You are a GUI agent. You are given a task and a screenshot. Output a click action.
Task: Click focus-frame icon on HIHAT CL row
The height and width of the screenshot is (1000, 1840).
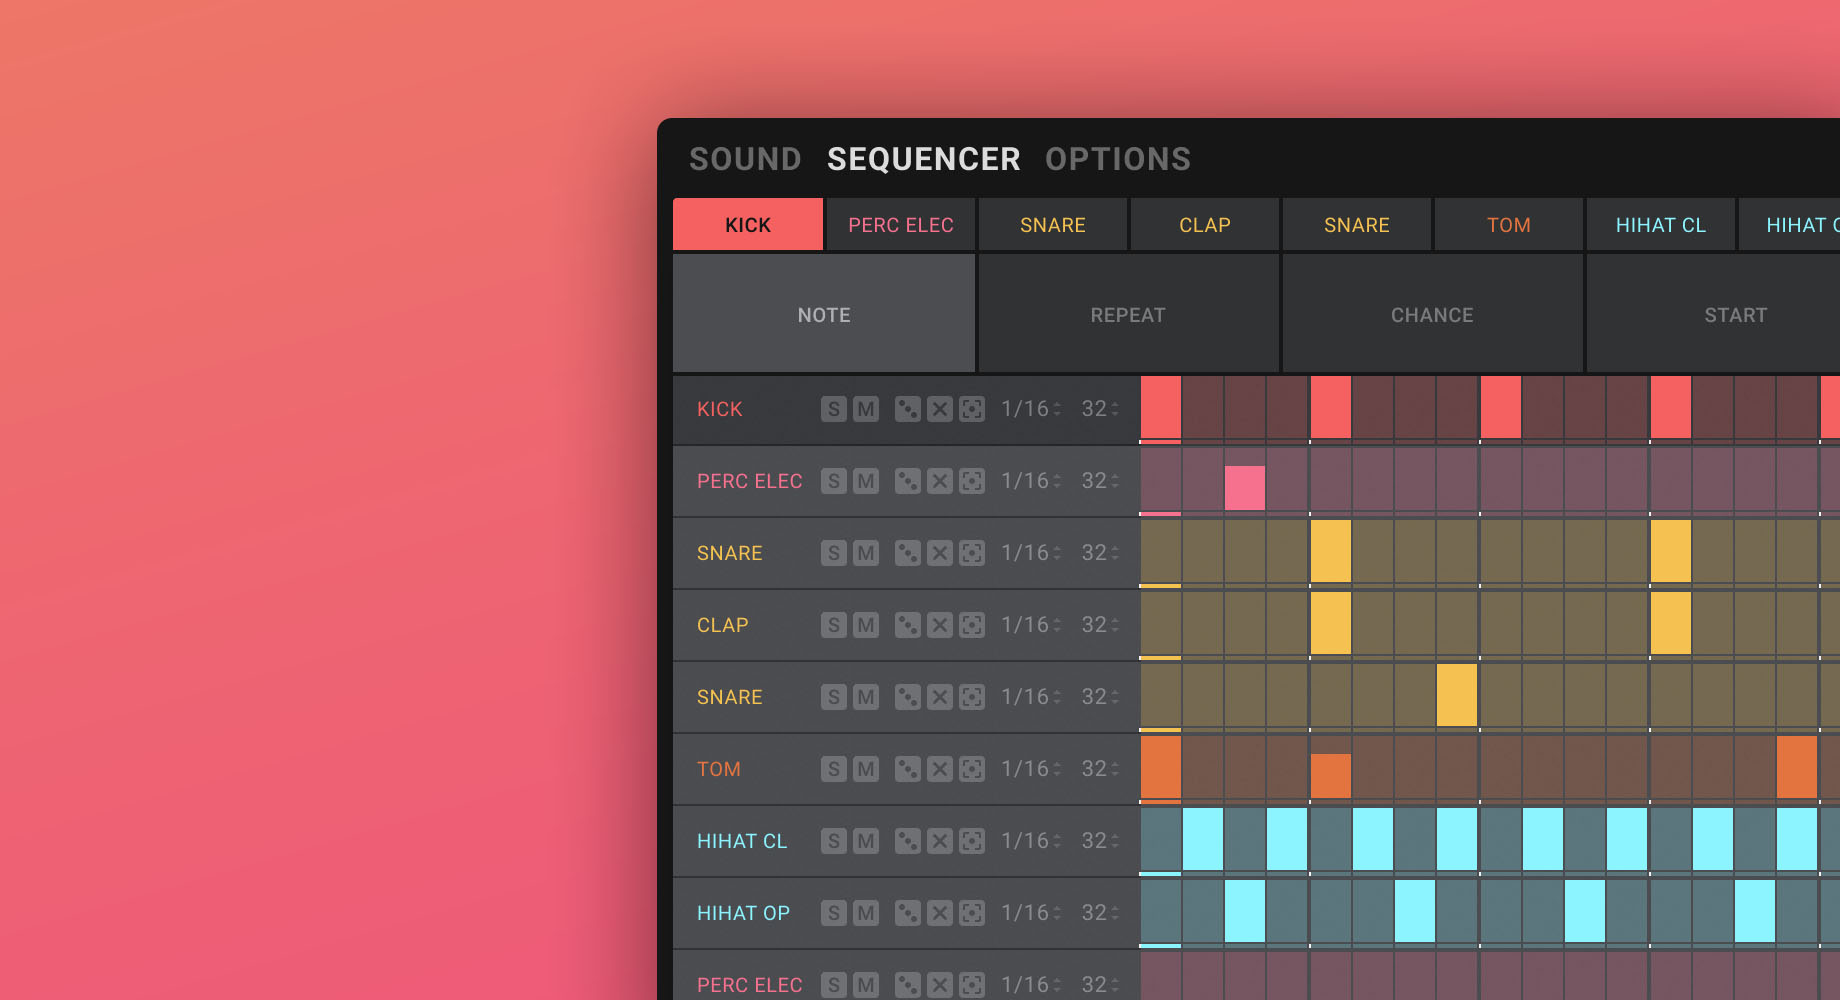[x=972, y=841]
